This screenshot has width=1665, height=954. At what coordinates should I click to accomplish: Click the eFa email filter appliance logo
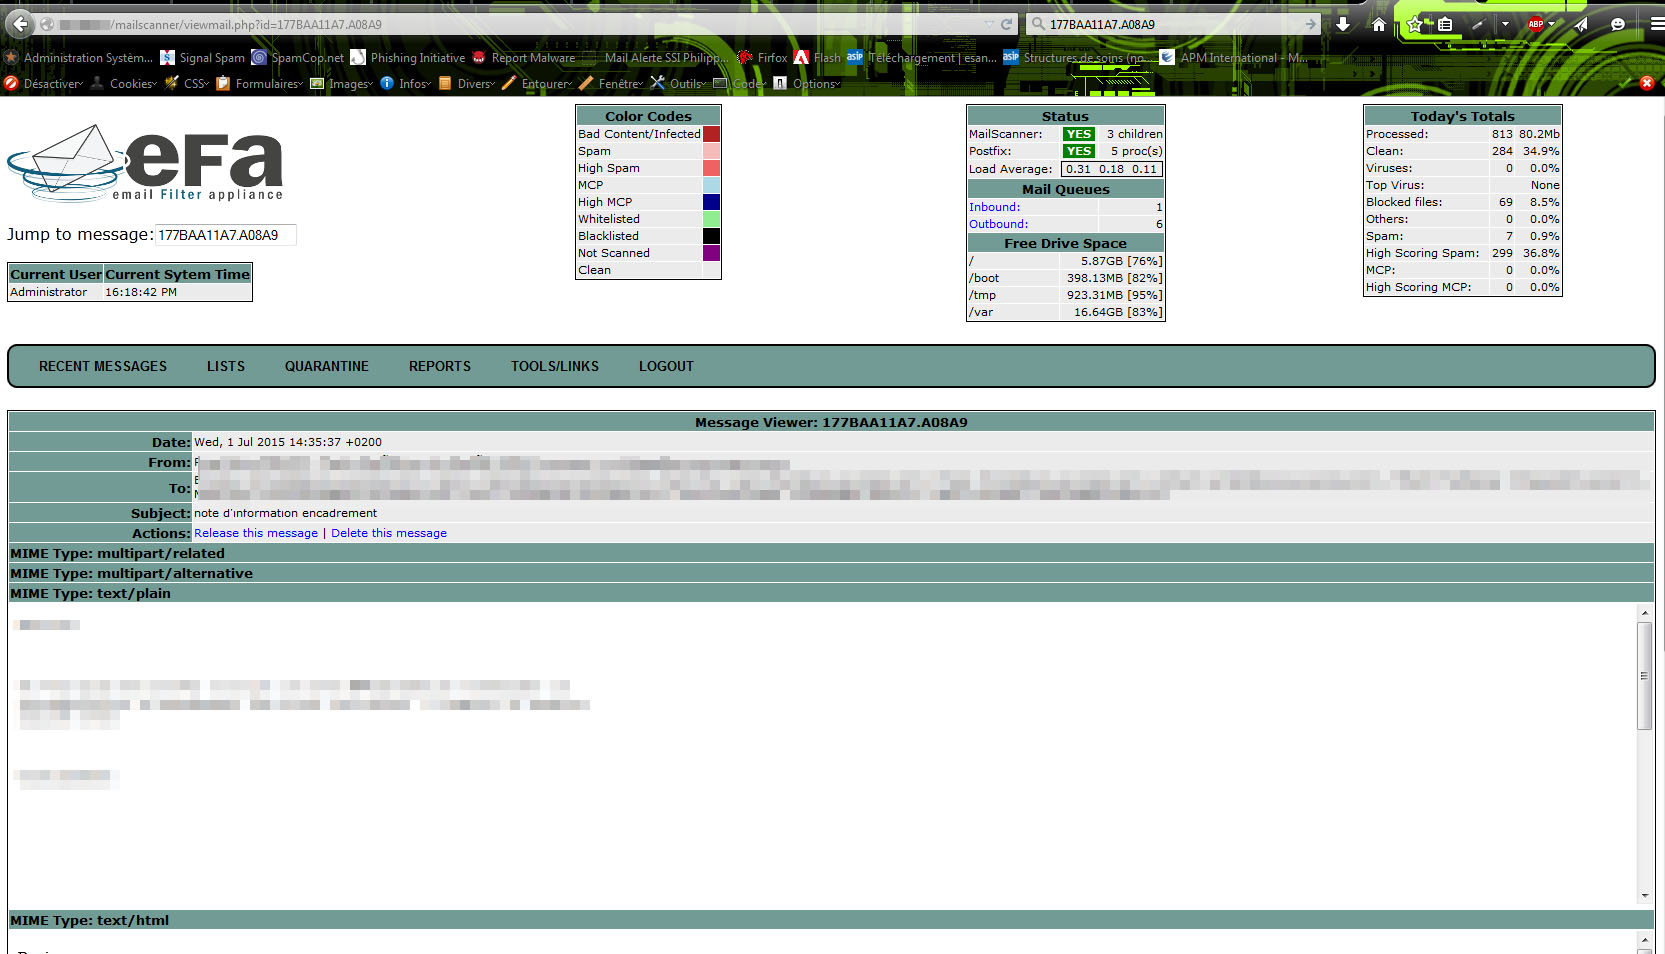click(x=146, y=163)
